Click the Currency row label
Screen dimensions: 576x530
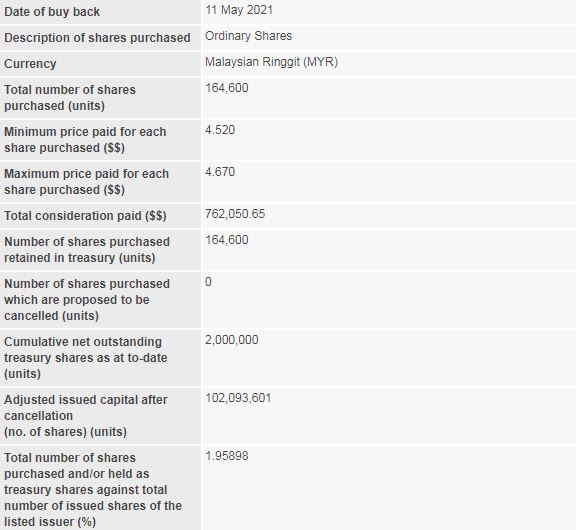30,64
